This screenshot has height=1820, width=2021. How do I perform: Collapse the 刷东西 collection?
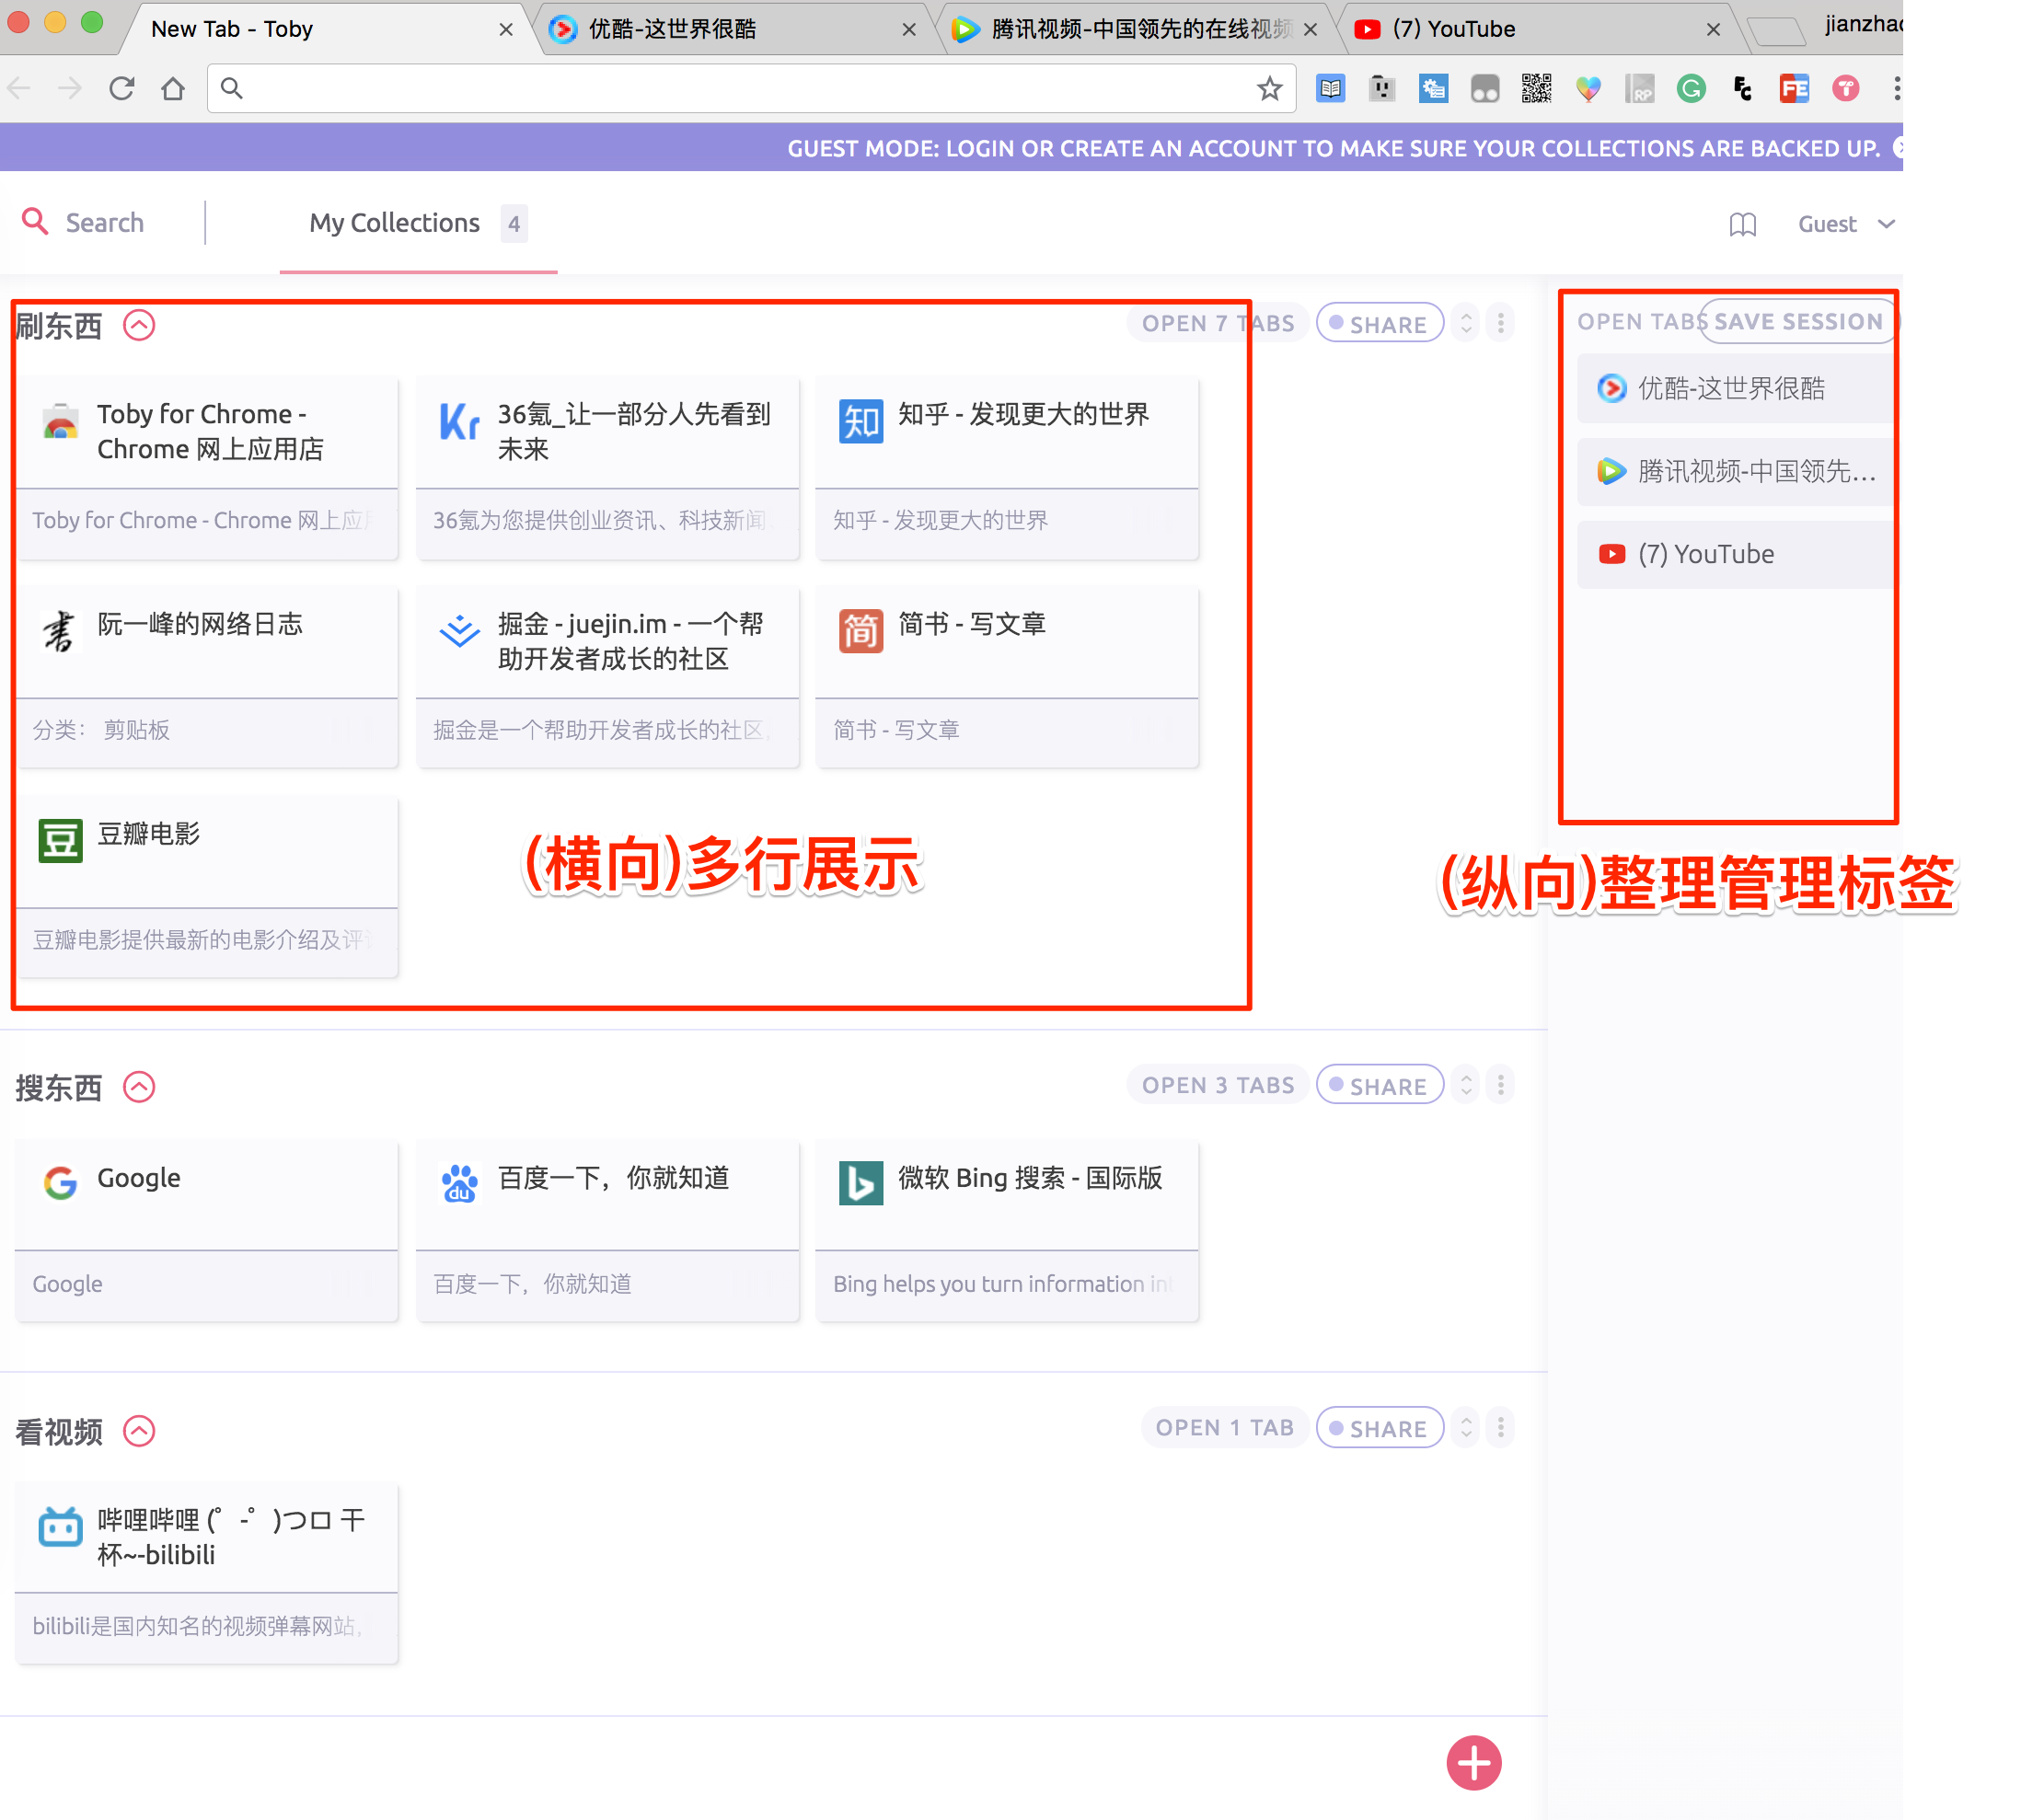pyautogui.click(x=139, y=325)
